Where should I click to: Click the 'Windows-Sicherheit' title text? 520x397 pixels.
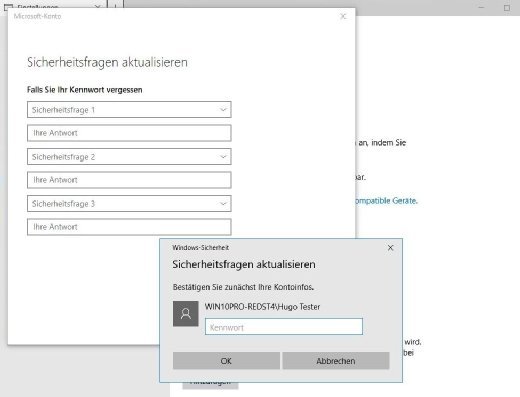[200, 248]
